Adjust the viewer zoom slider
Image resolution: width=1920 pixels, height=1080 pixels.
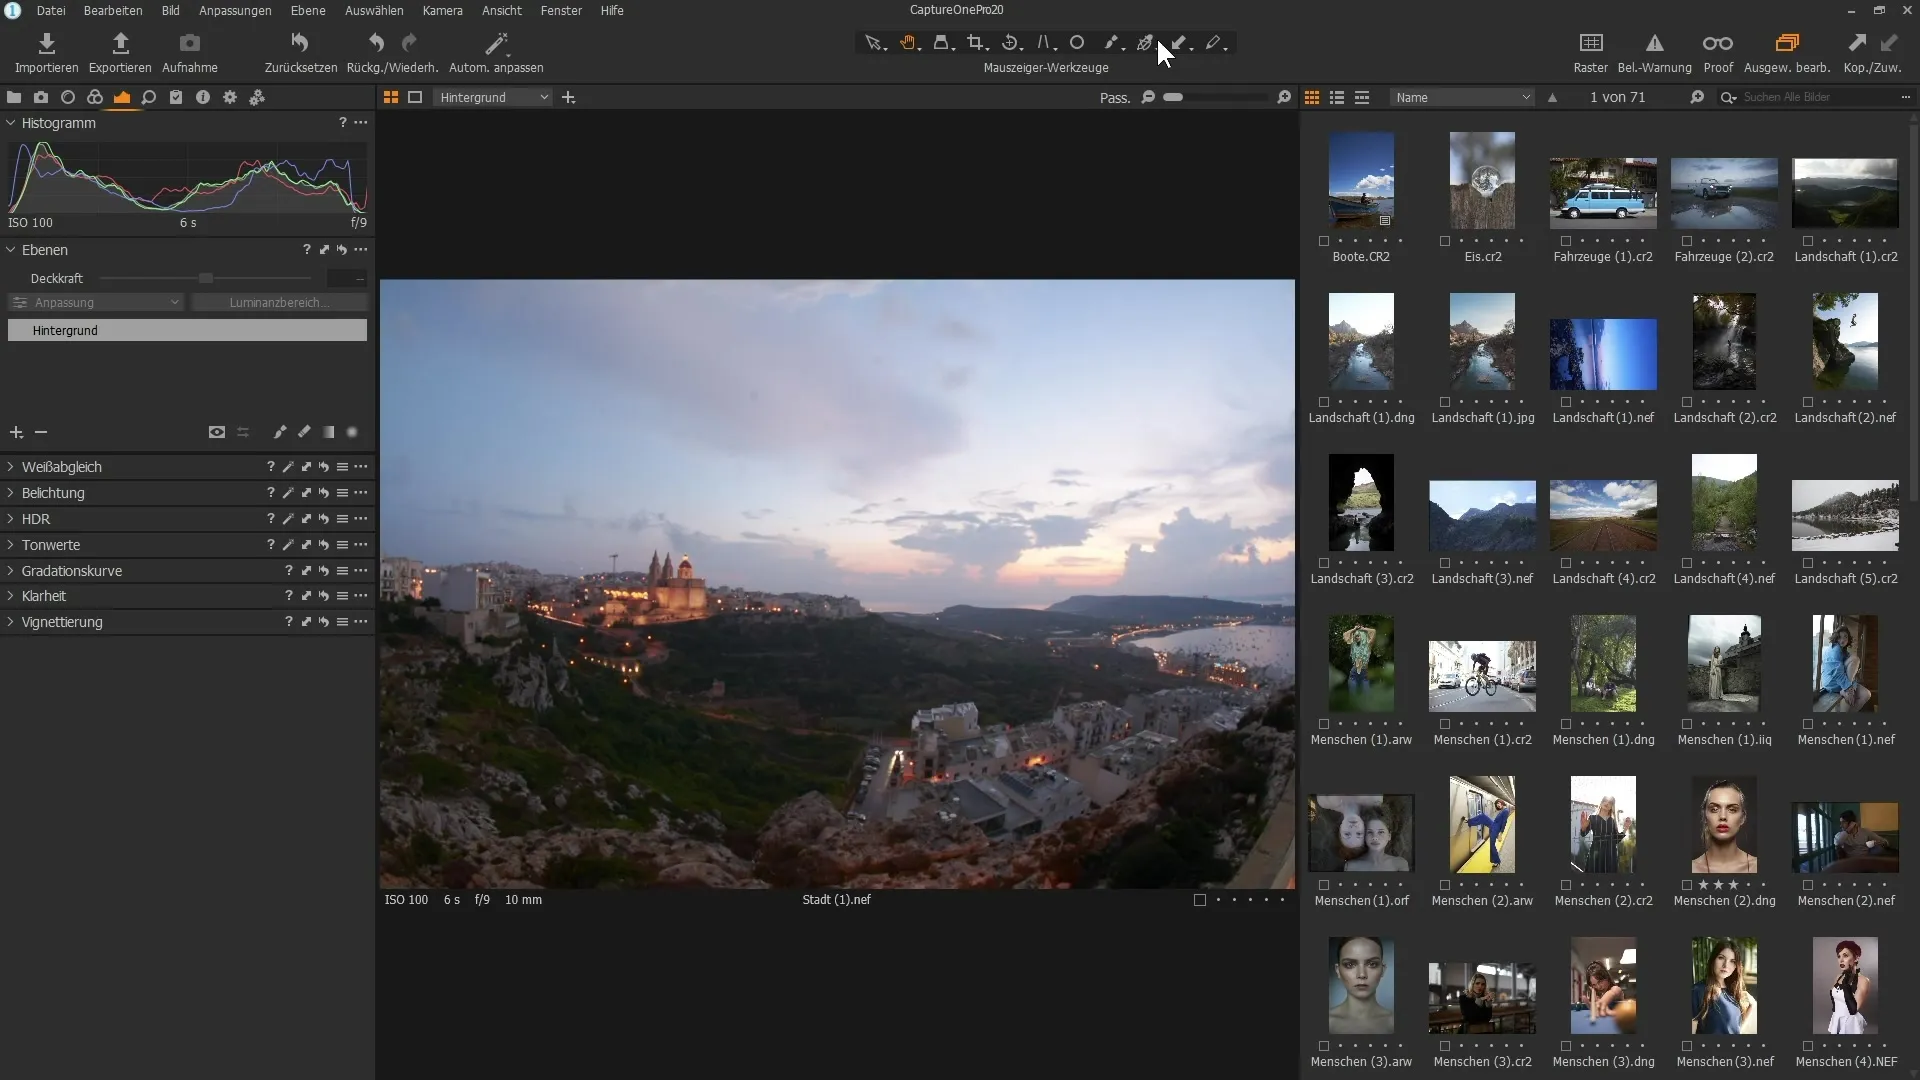[x=1215, y=97]
